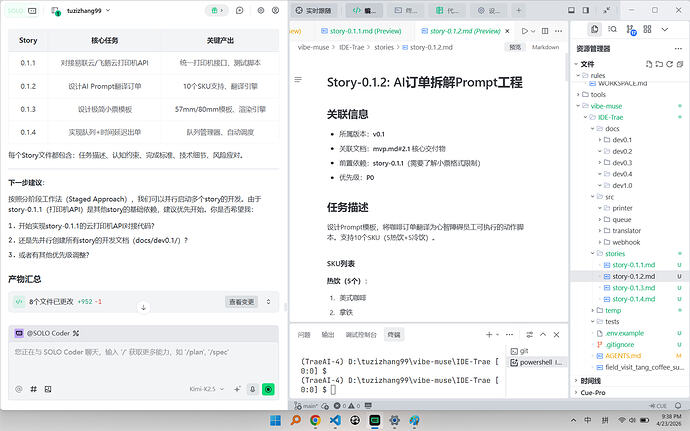Switch to 实时跟随 tab

pos(313,10)
